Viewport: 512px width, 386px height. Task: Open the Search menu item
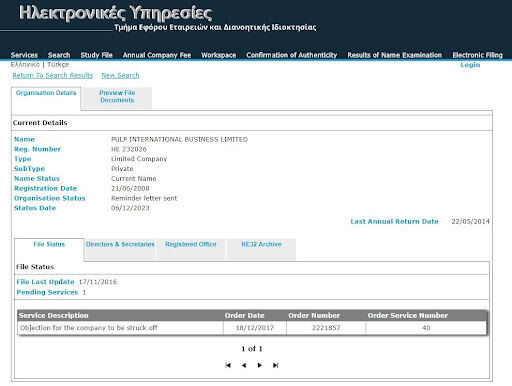59,55
